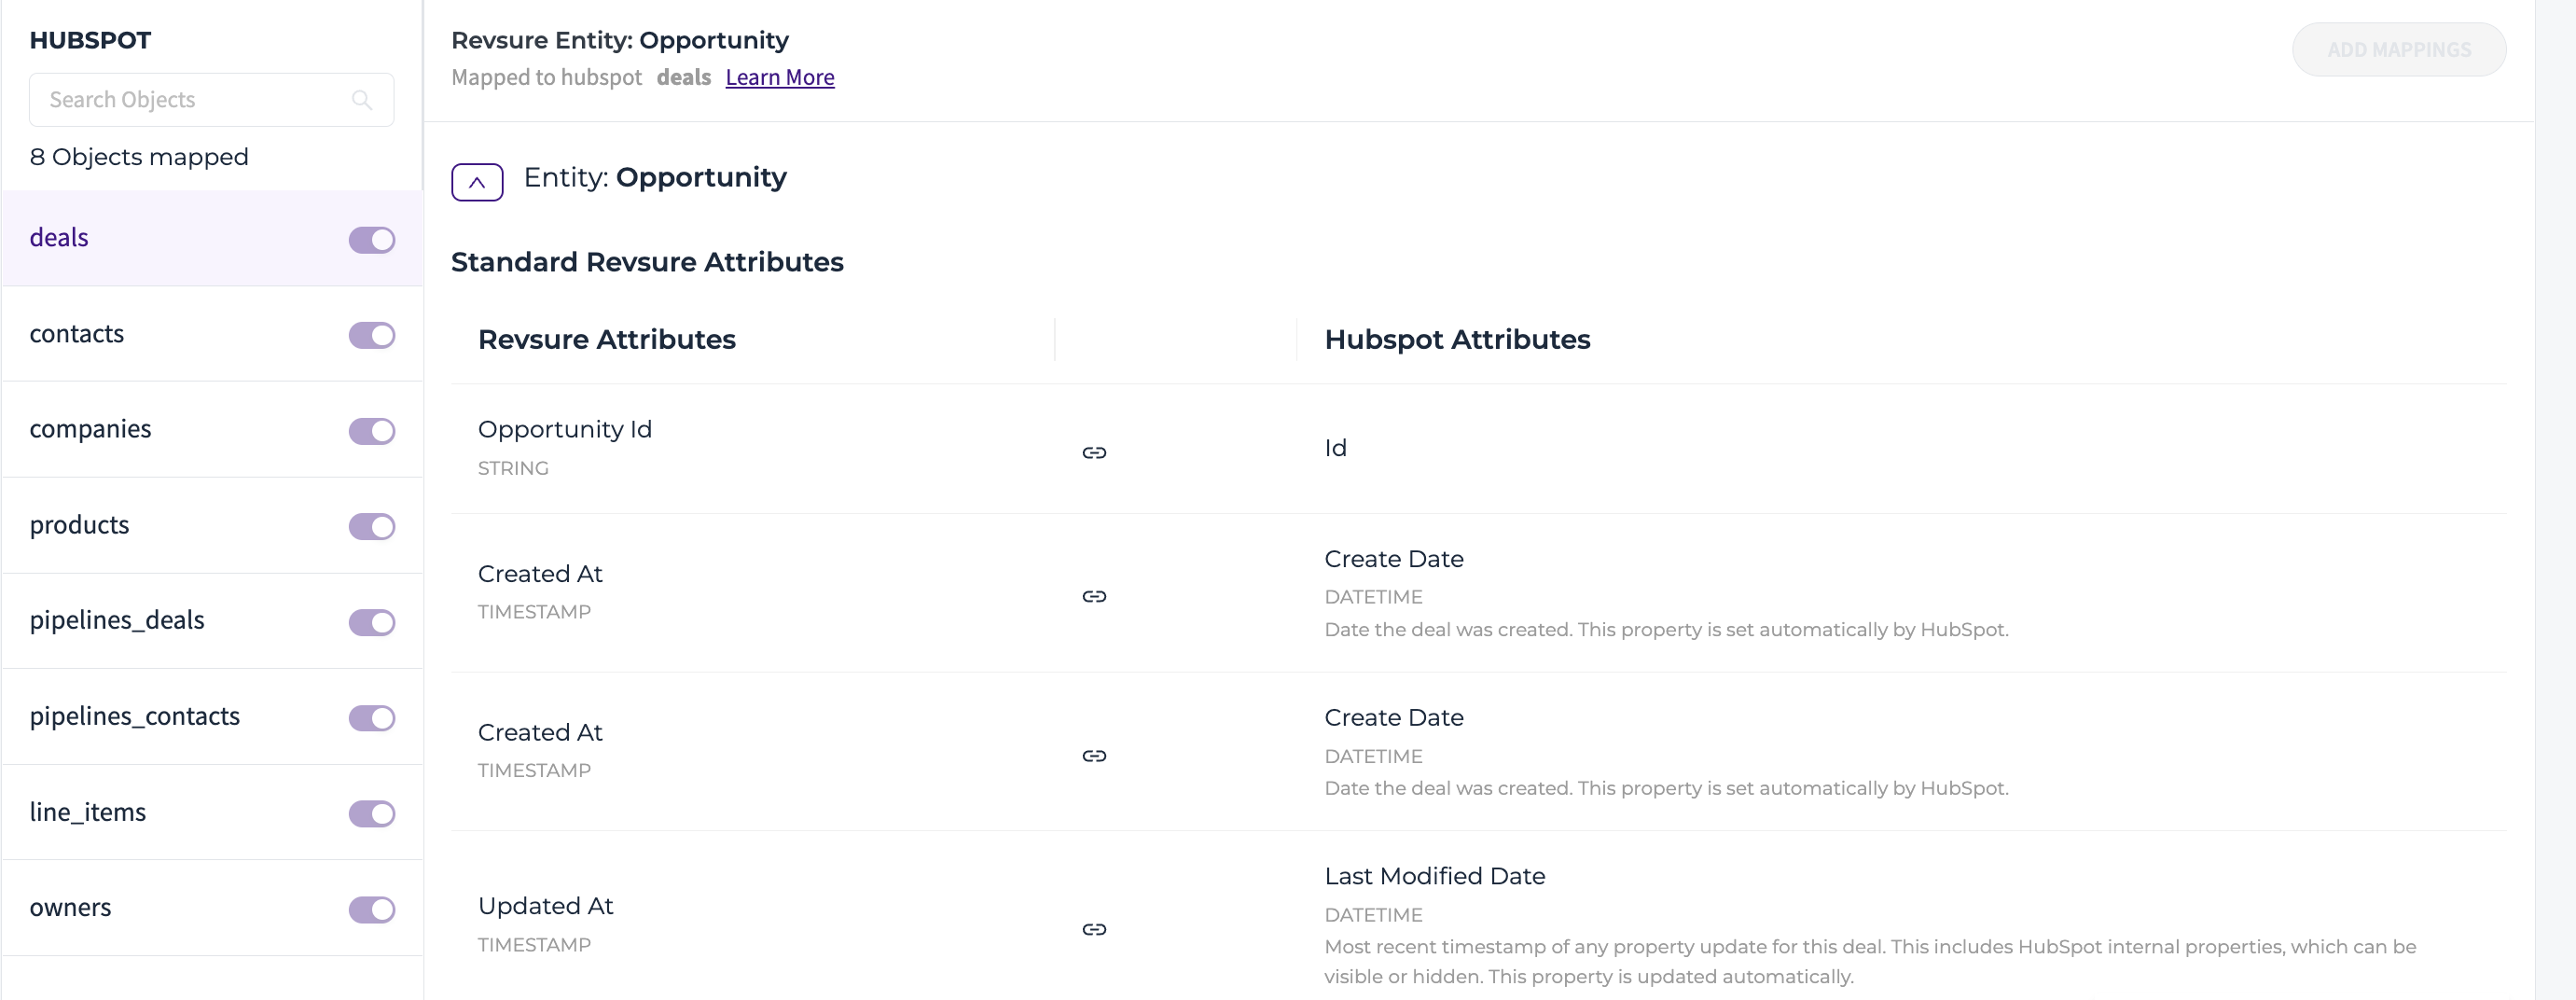Viewport: 2576px width, 1000px height.
Task: Collapse the Entity: Opportunity section
Action: click(477, 182)
